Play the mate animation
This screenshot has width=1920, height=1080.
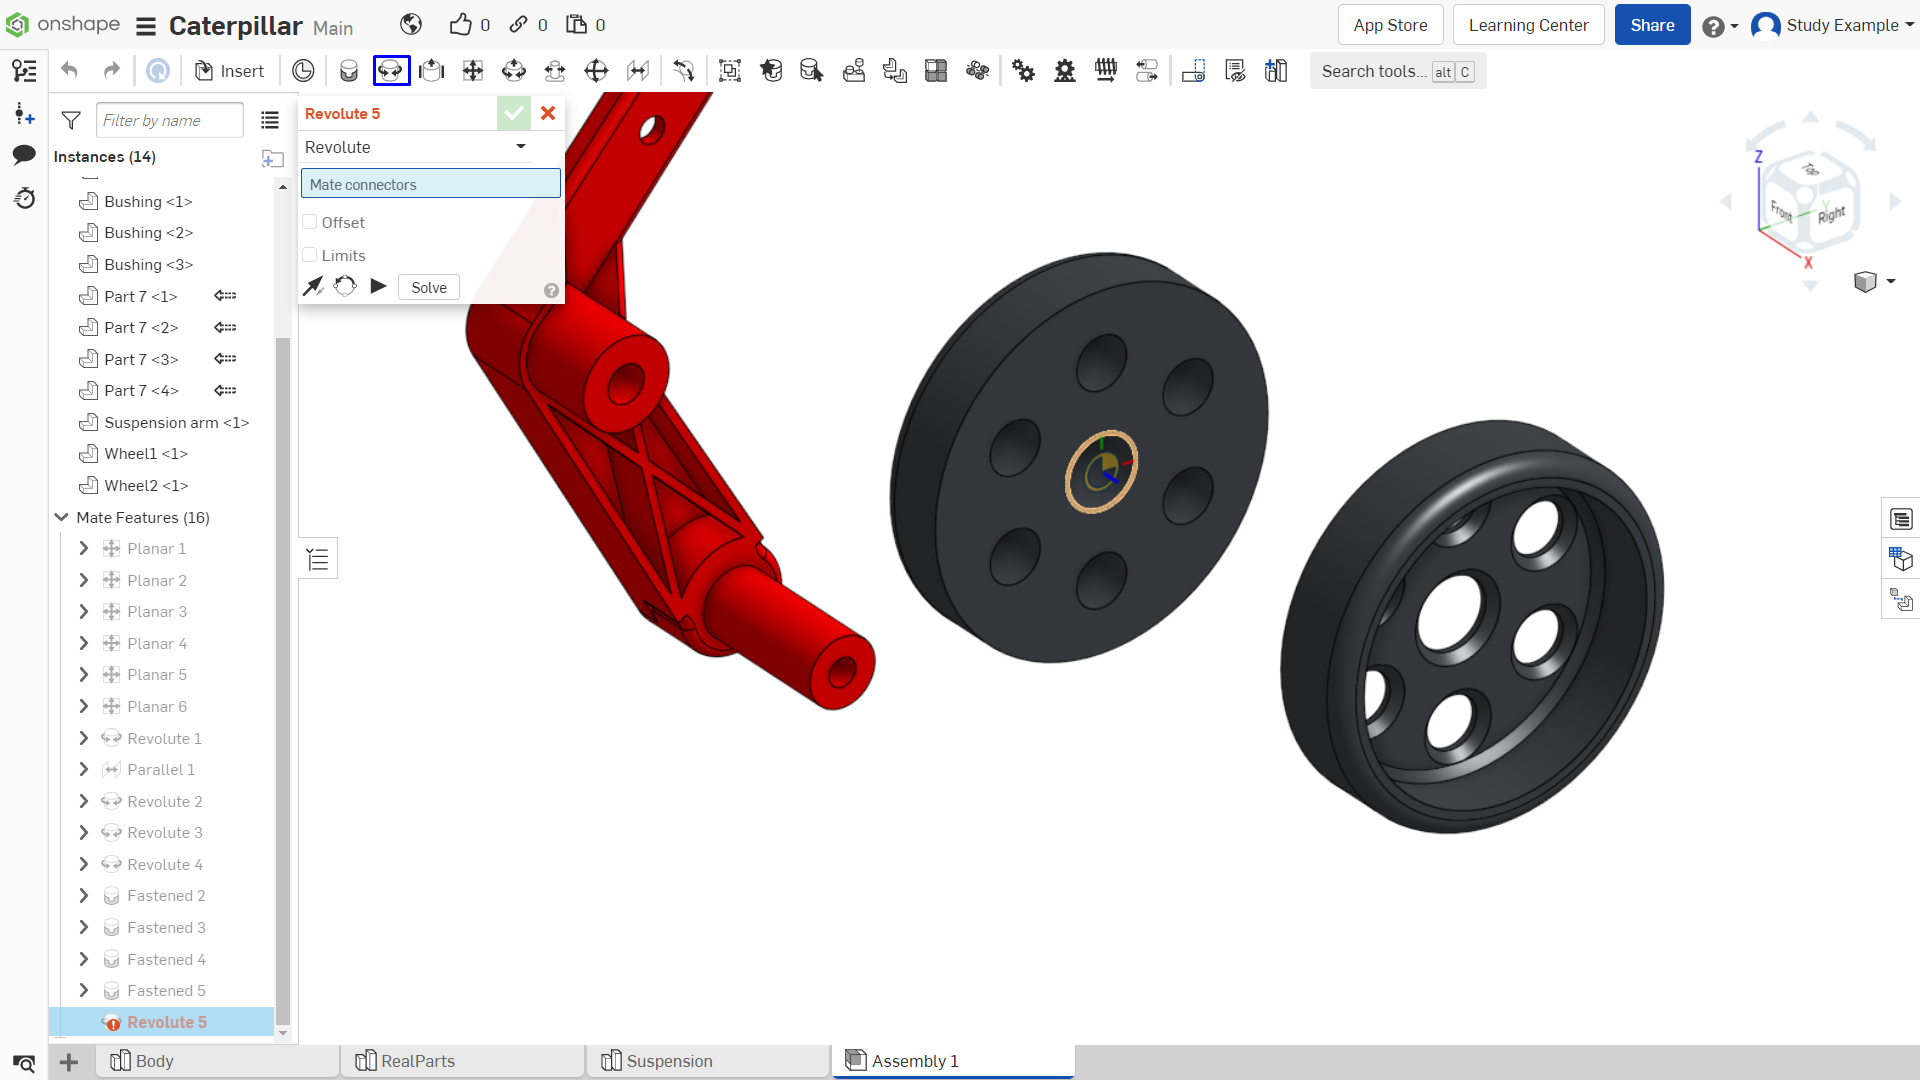tap(378, 287)
